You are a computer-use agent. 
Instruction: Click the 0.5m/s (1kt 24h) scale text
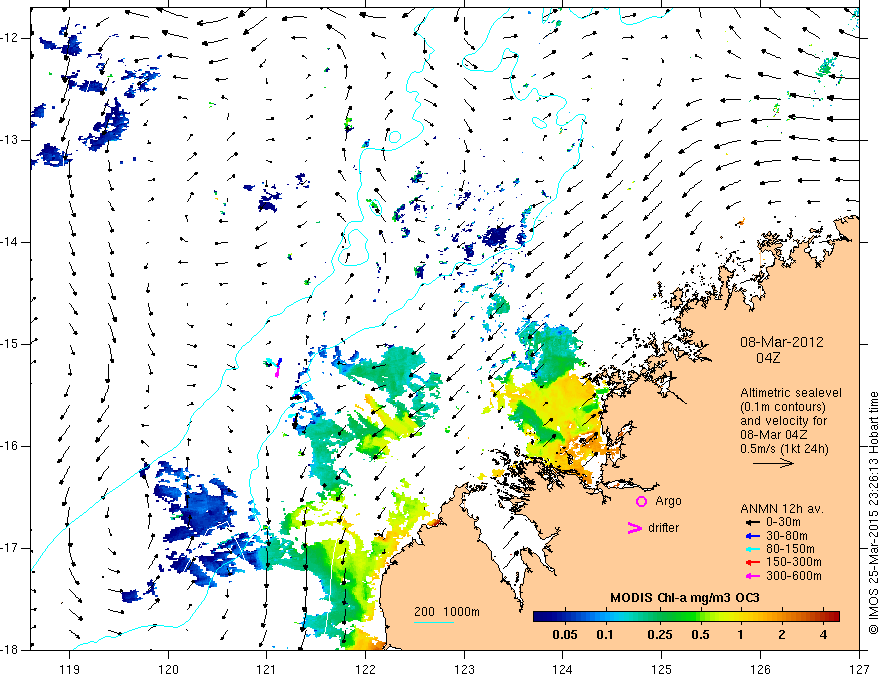pos(785,449)
